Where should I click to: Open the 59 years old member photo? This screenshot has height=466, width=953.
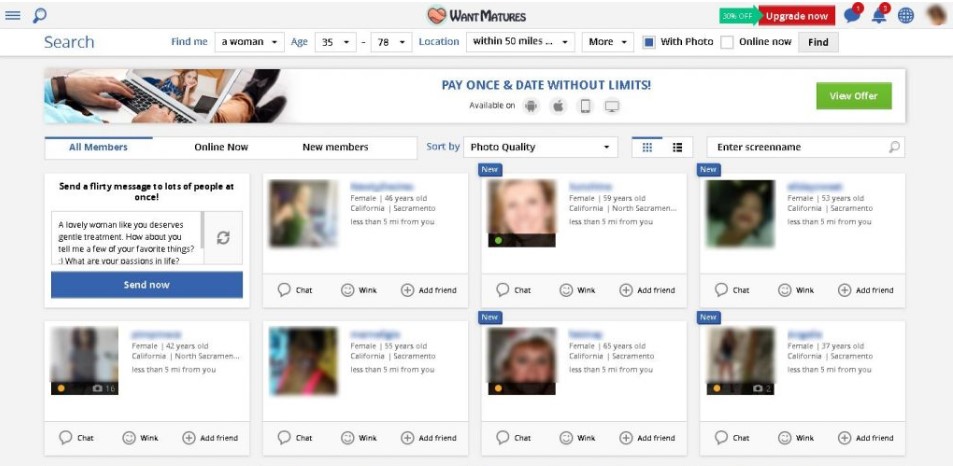click(522, 213)
